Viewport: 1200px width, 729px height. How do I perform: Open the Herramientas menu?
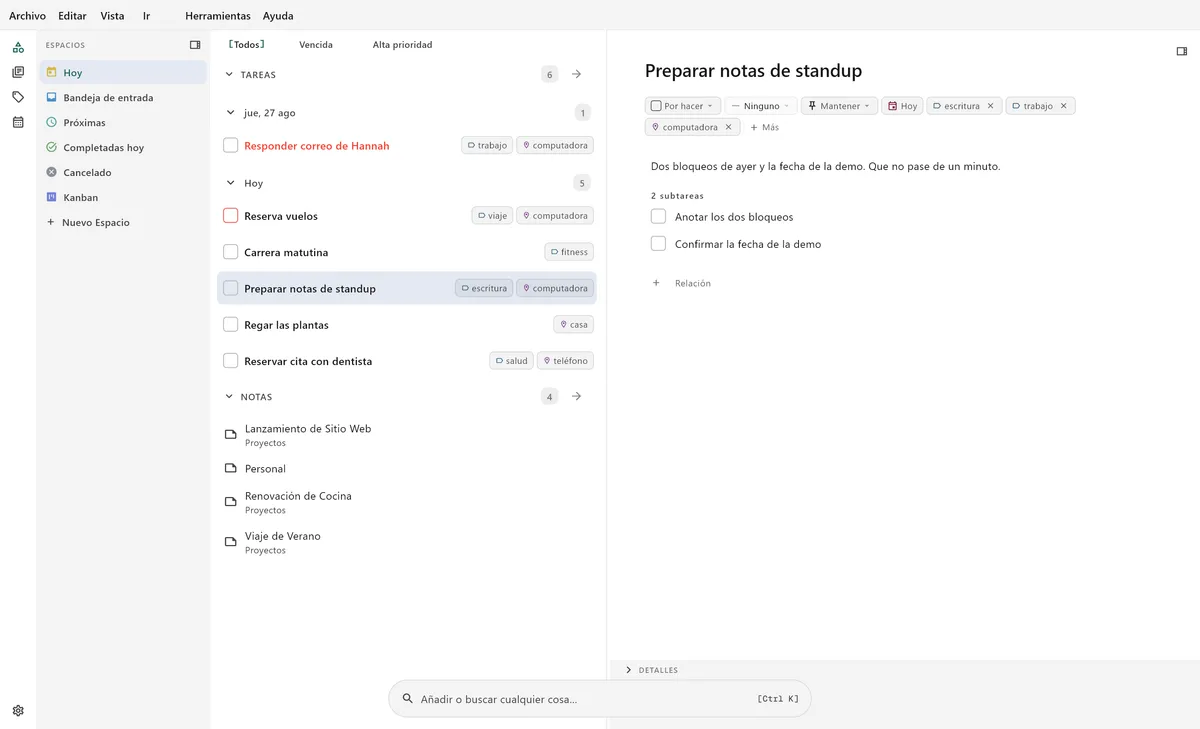click(x=218, y=16)
